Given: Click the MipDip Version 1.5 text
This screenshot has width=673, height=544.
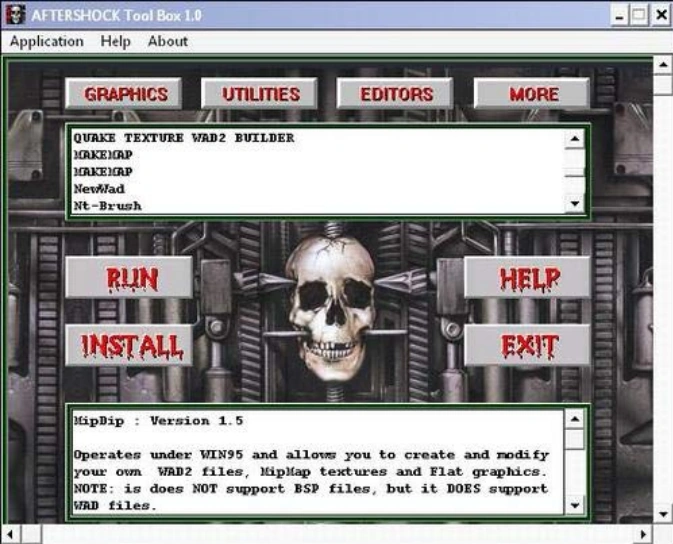Looking at the screenshot, I should click(158, 421).
